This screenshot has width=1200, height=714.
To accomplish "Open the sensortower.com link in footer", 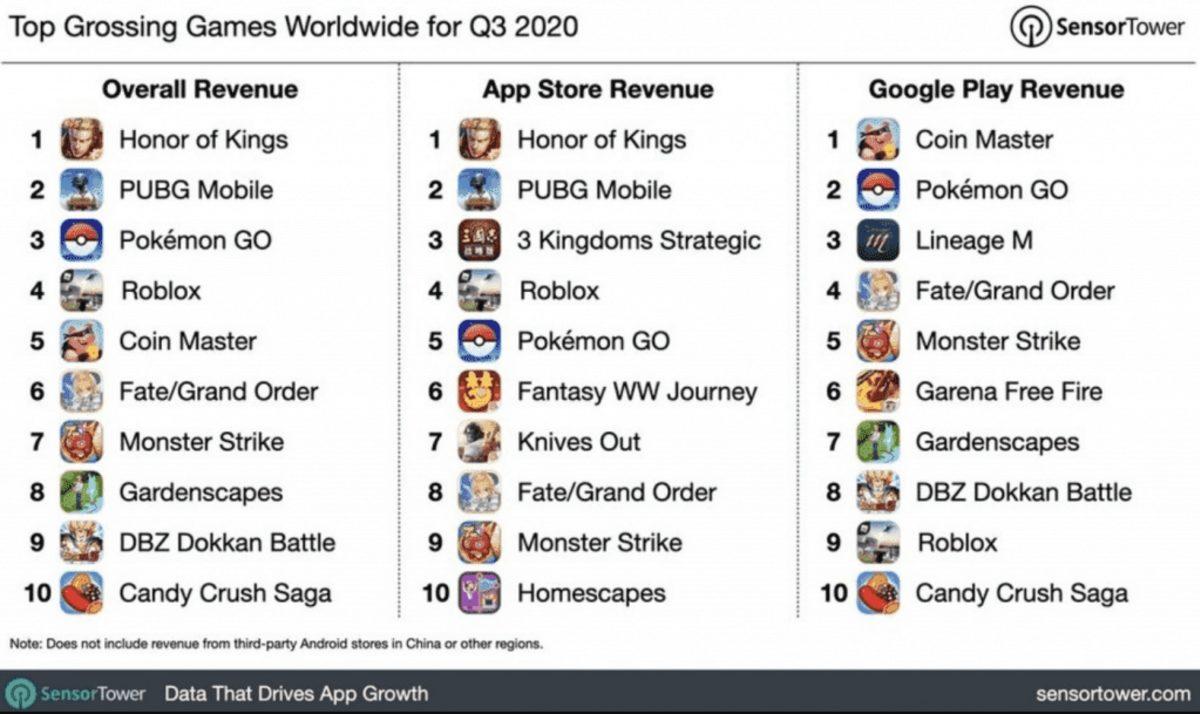I will click(x=1113, y=693).
